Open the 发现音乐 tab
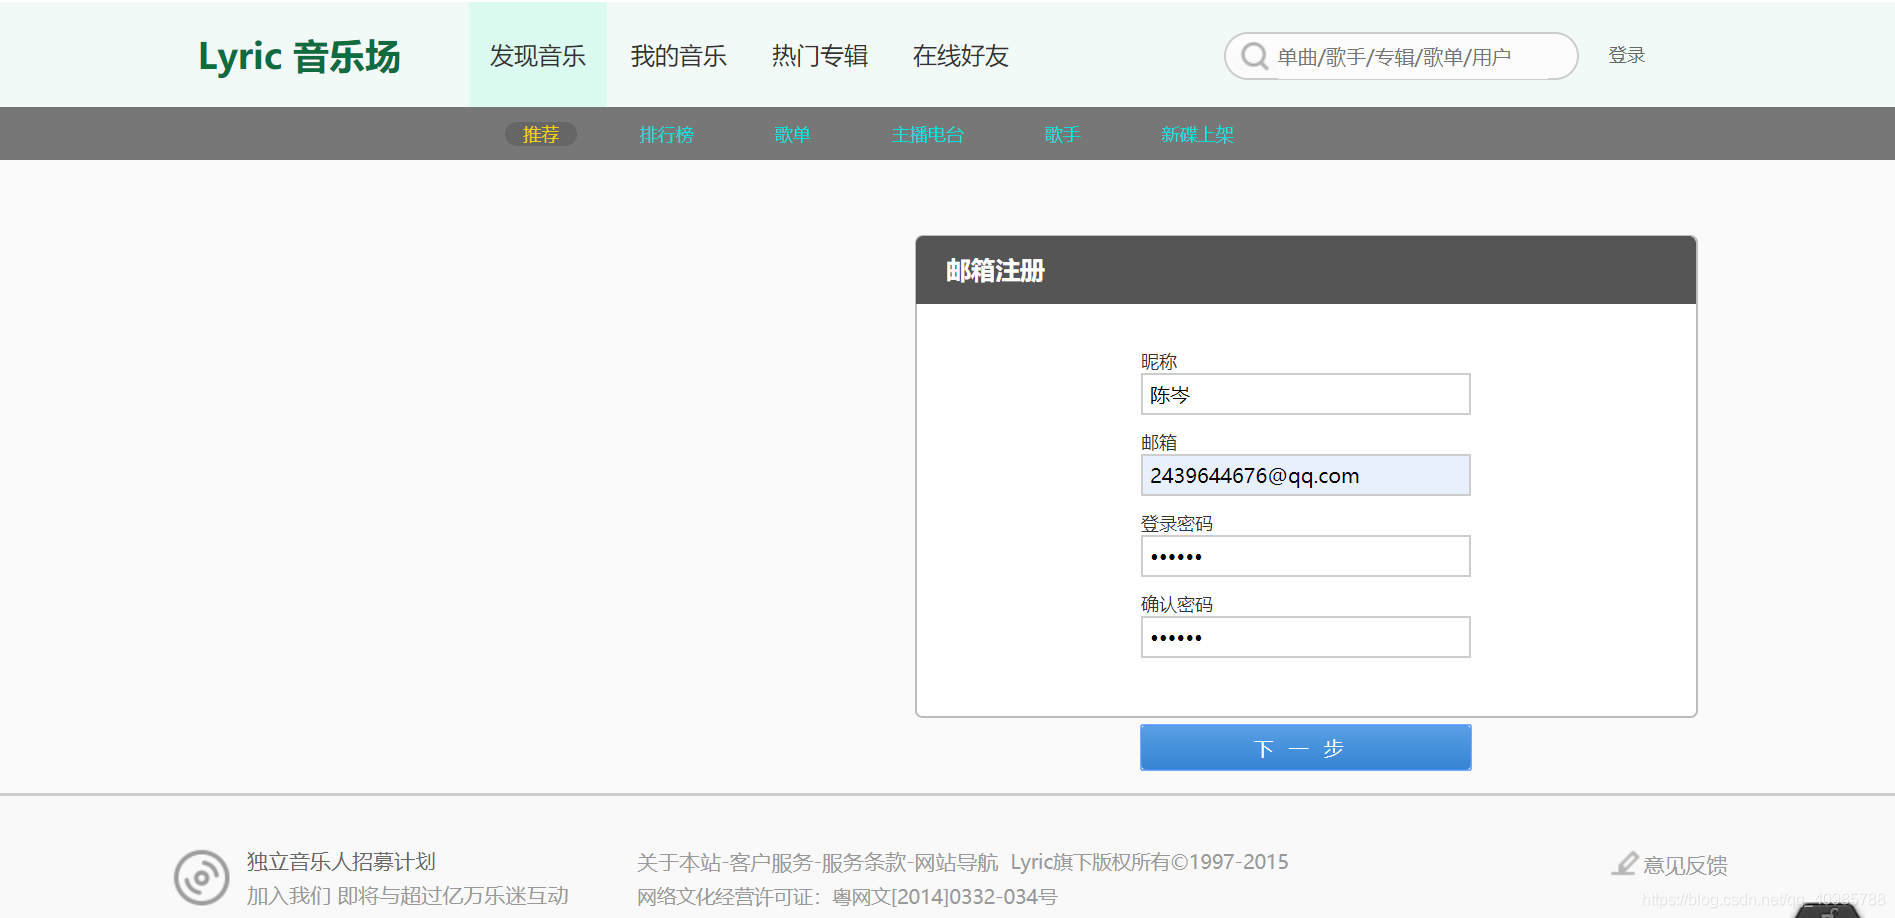1895x918 pixels. point(538,55)
